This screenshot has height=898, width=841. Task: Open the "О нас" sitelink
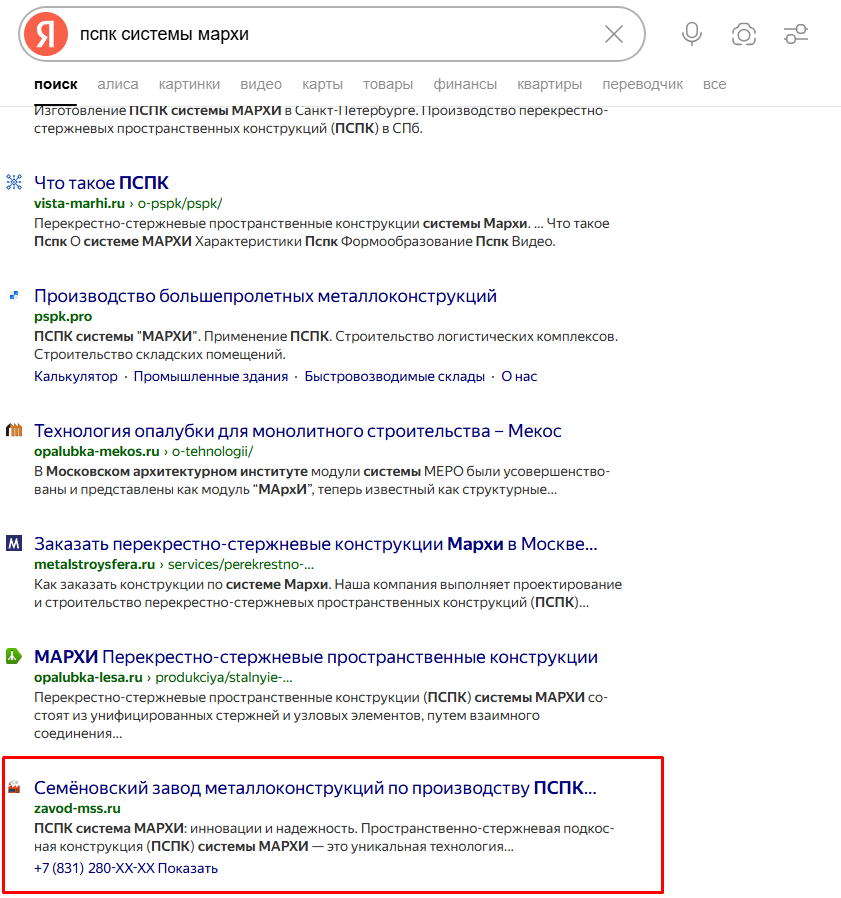519,376
